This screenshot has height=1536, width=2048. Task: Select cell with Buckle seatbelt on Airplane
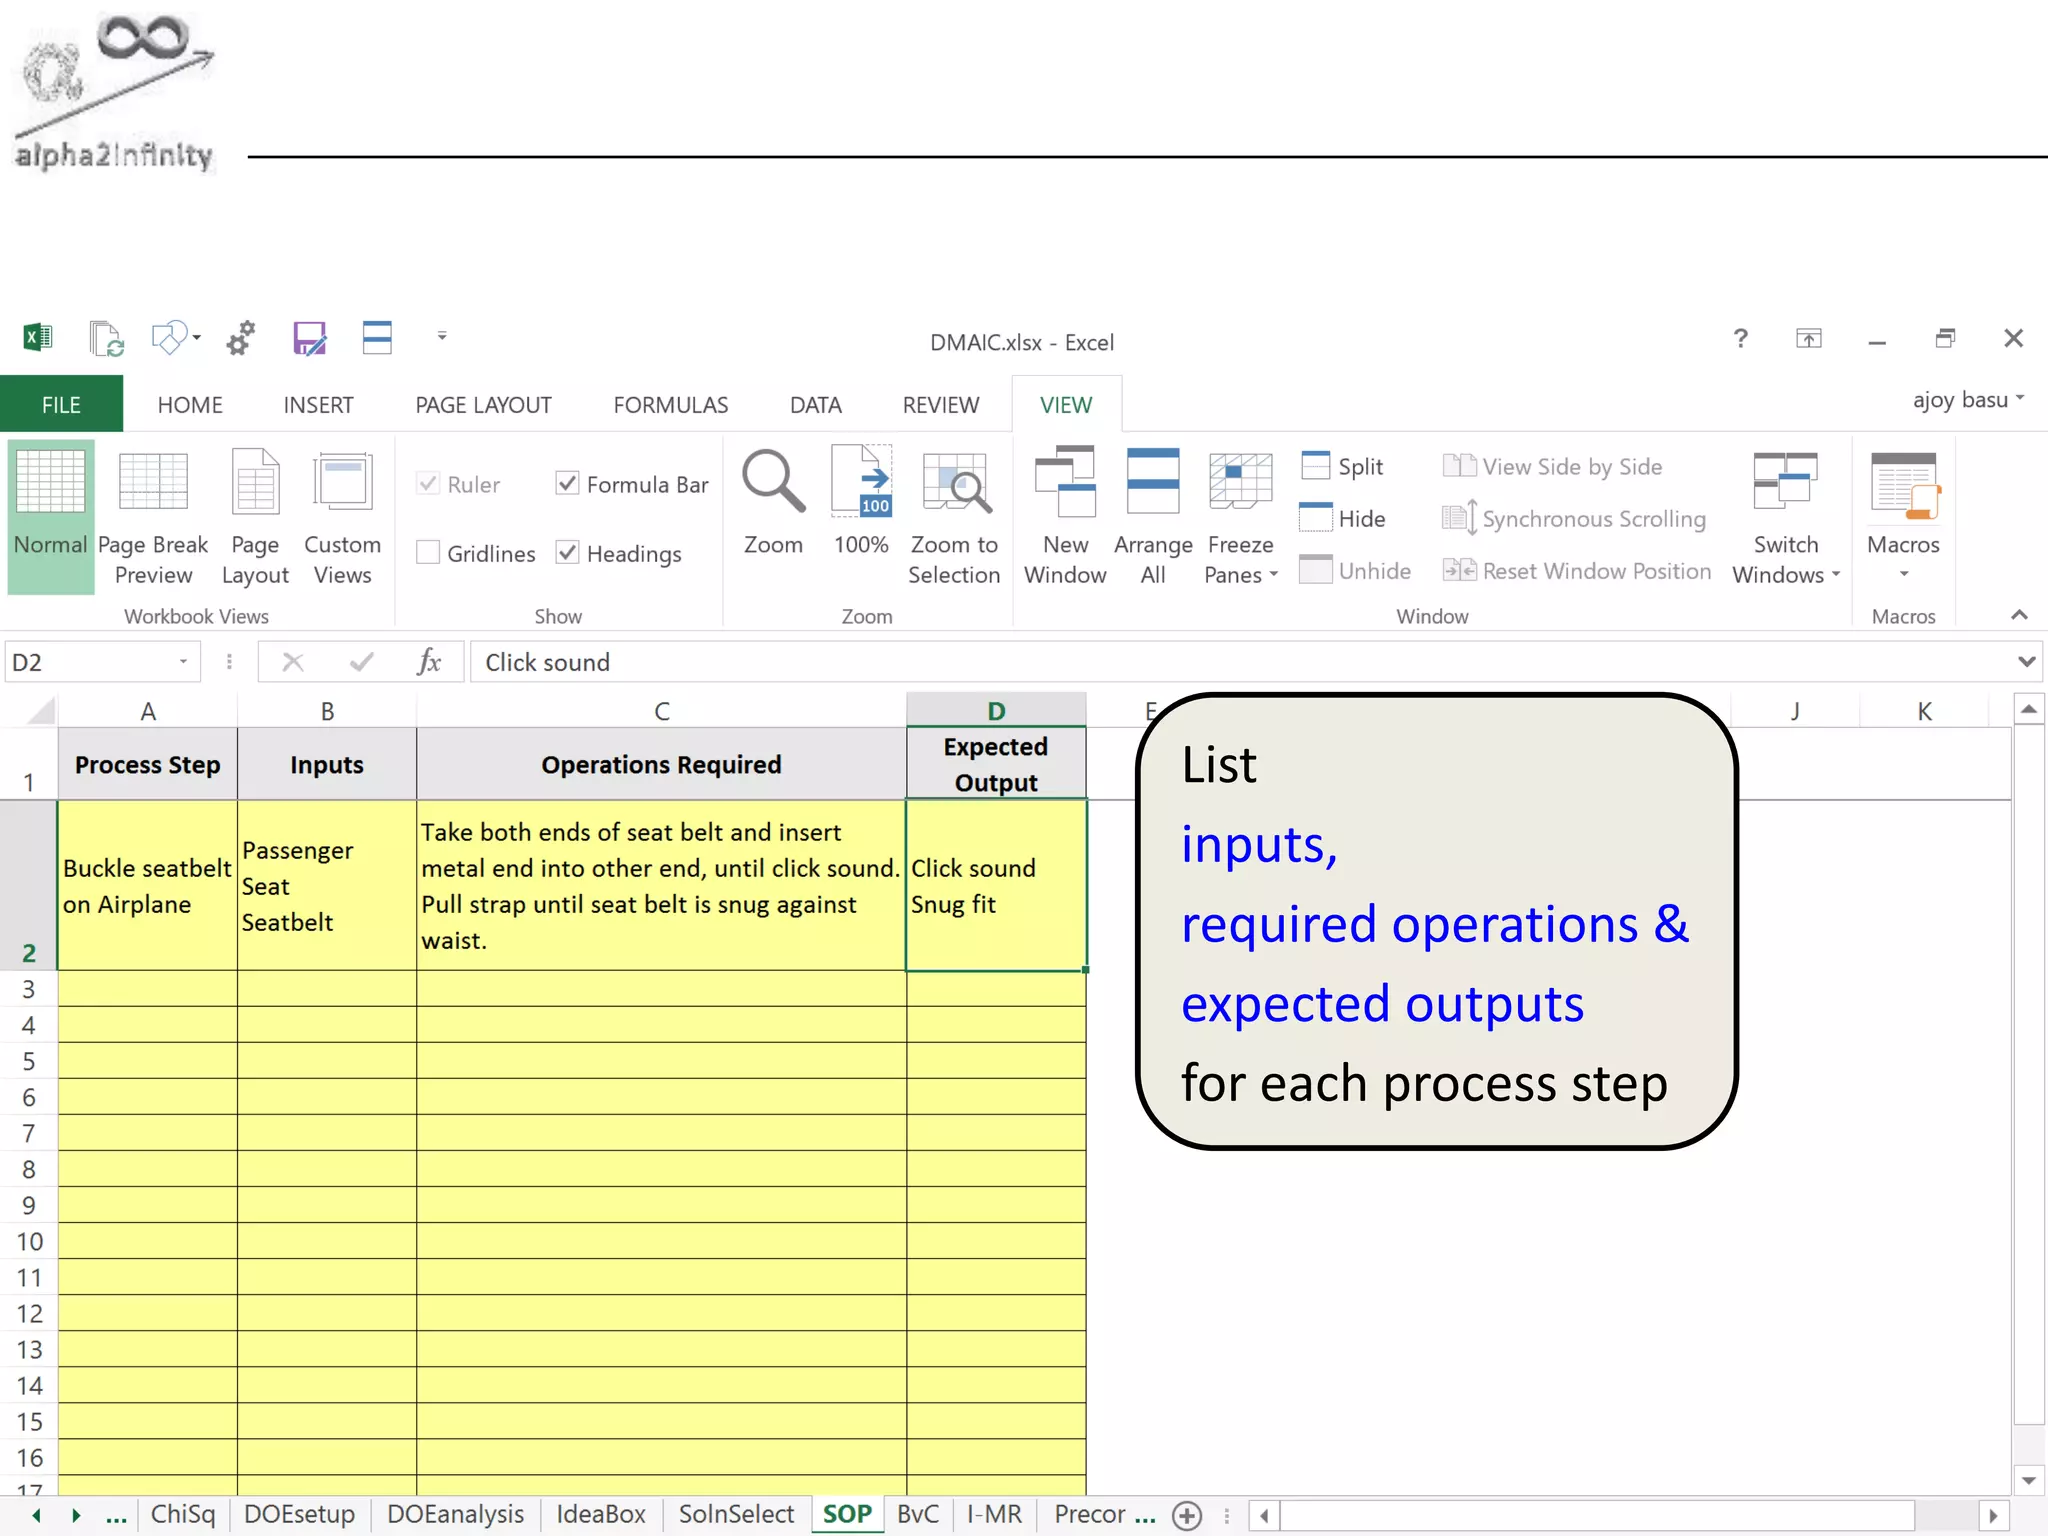(147, 886)
